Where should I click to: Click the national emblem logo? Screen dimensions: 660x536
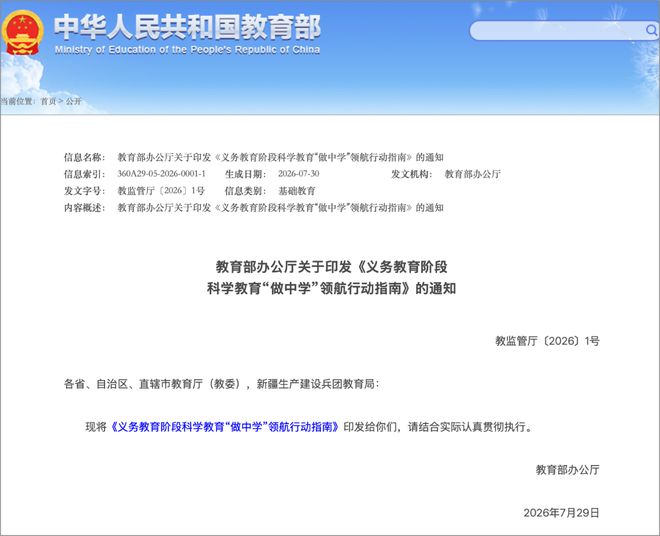22,33
